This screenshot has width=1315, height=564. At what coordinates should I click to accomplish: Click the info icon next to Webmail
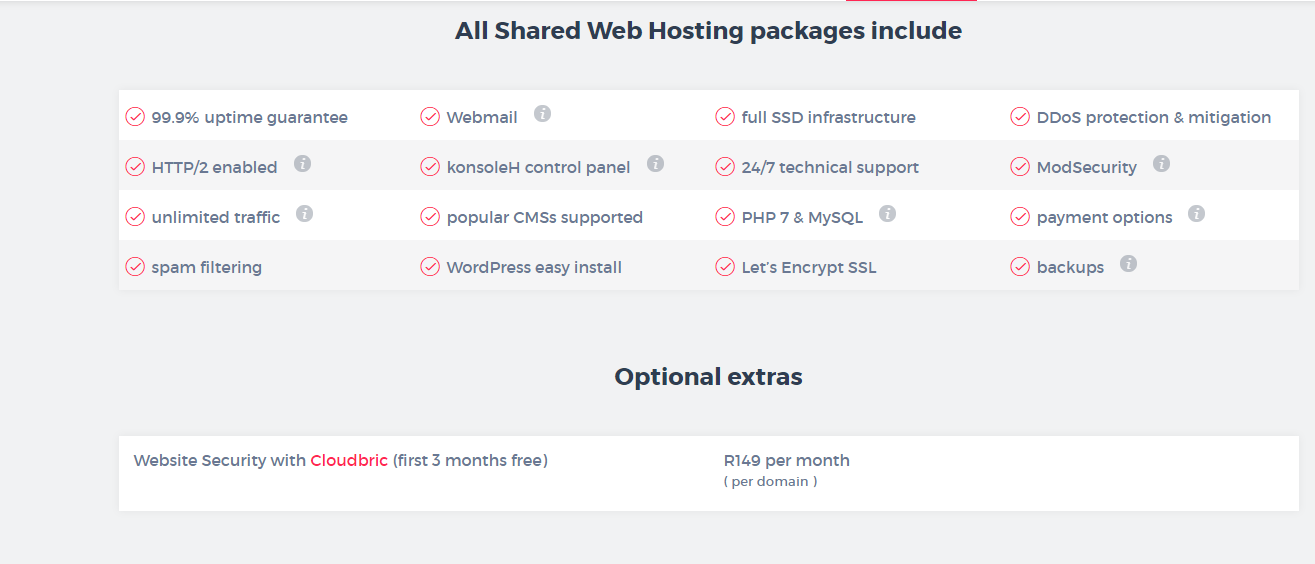pyautogui.click(x=542, y=114)
